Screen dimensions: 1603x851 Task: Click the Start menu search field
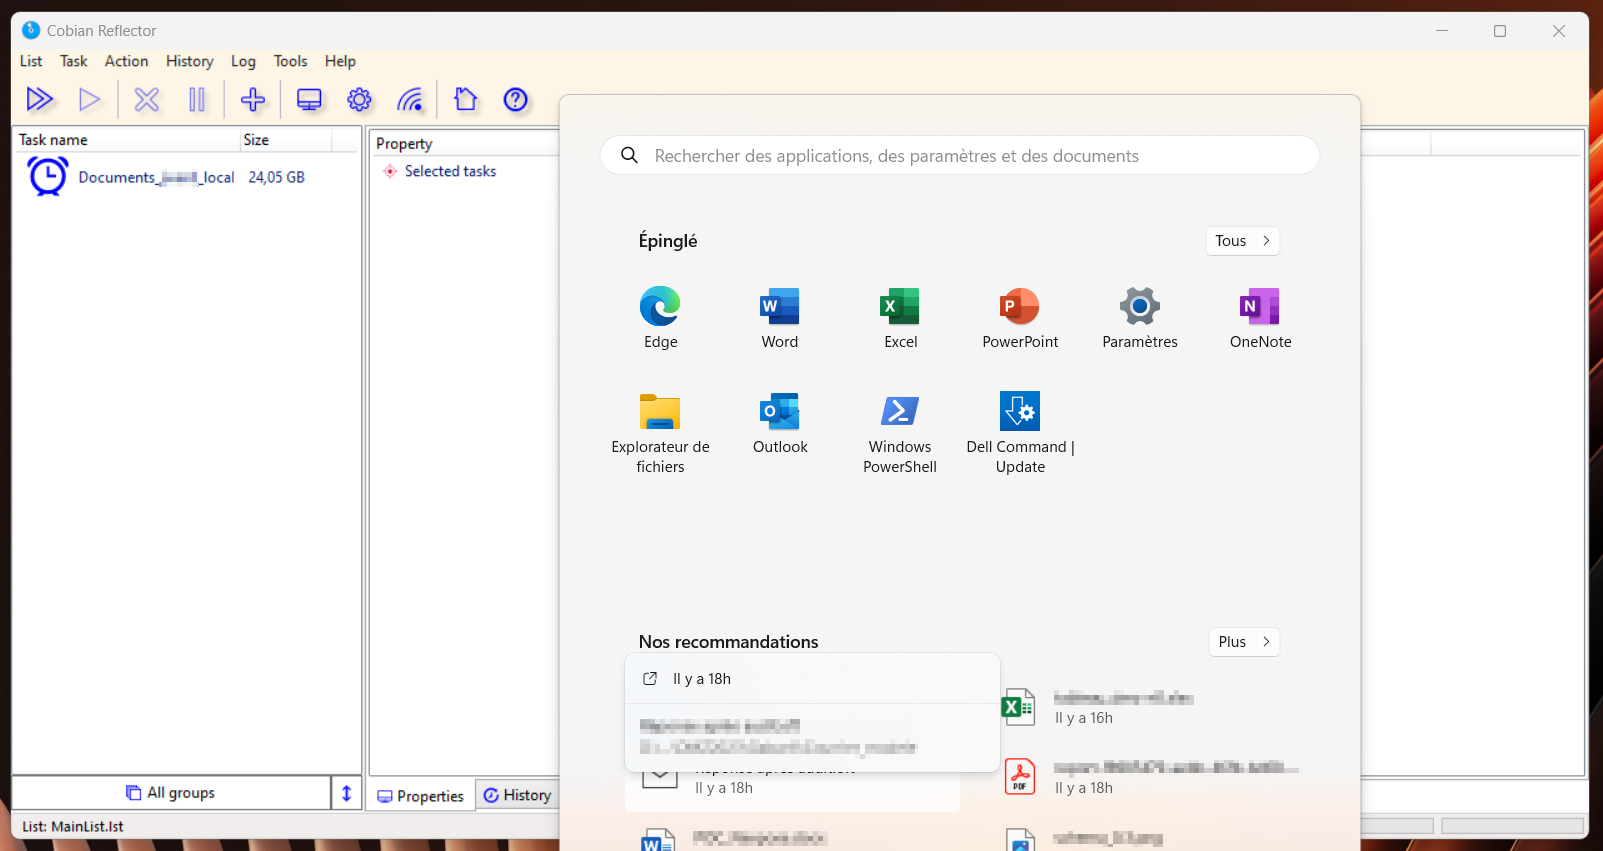(x=960, y=156)
